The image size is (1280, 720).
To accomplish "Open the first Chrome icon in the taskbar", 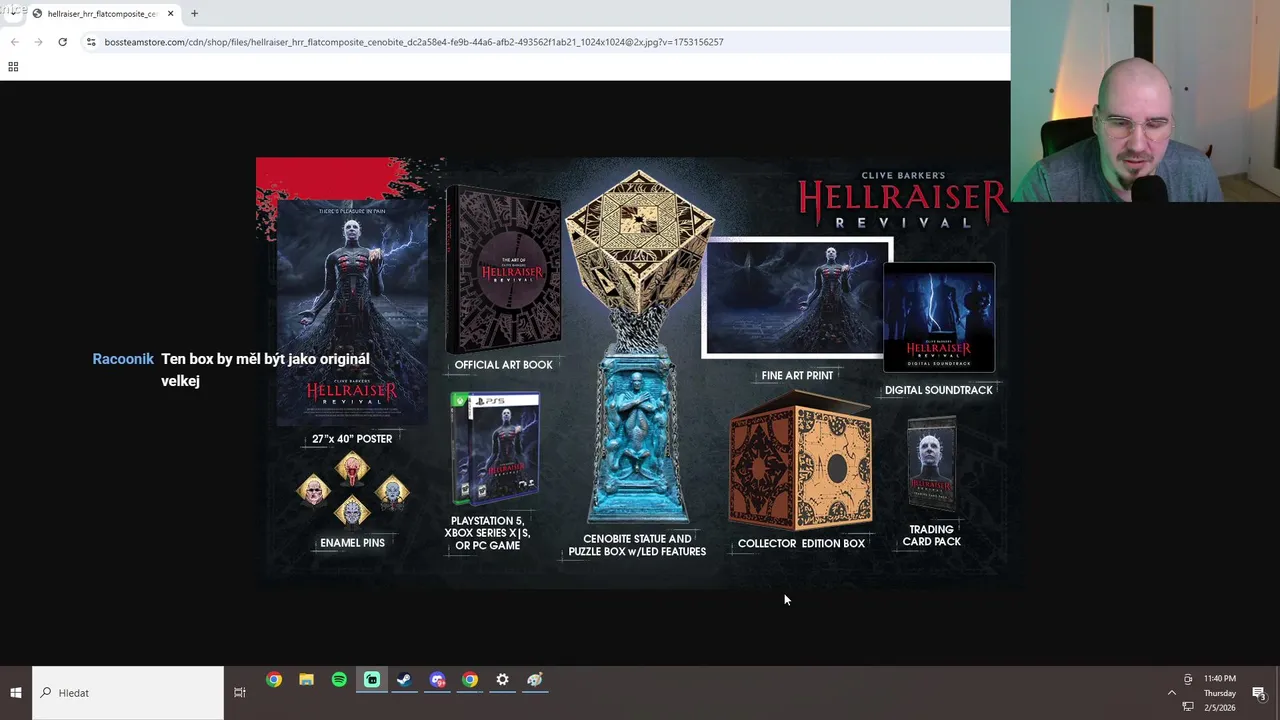I will click(x=274, y=680).
